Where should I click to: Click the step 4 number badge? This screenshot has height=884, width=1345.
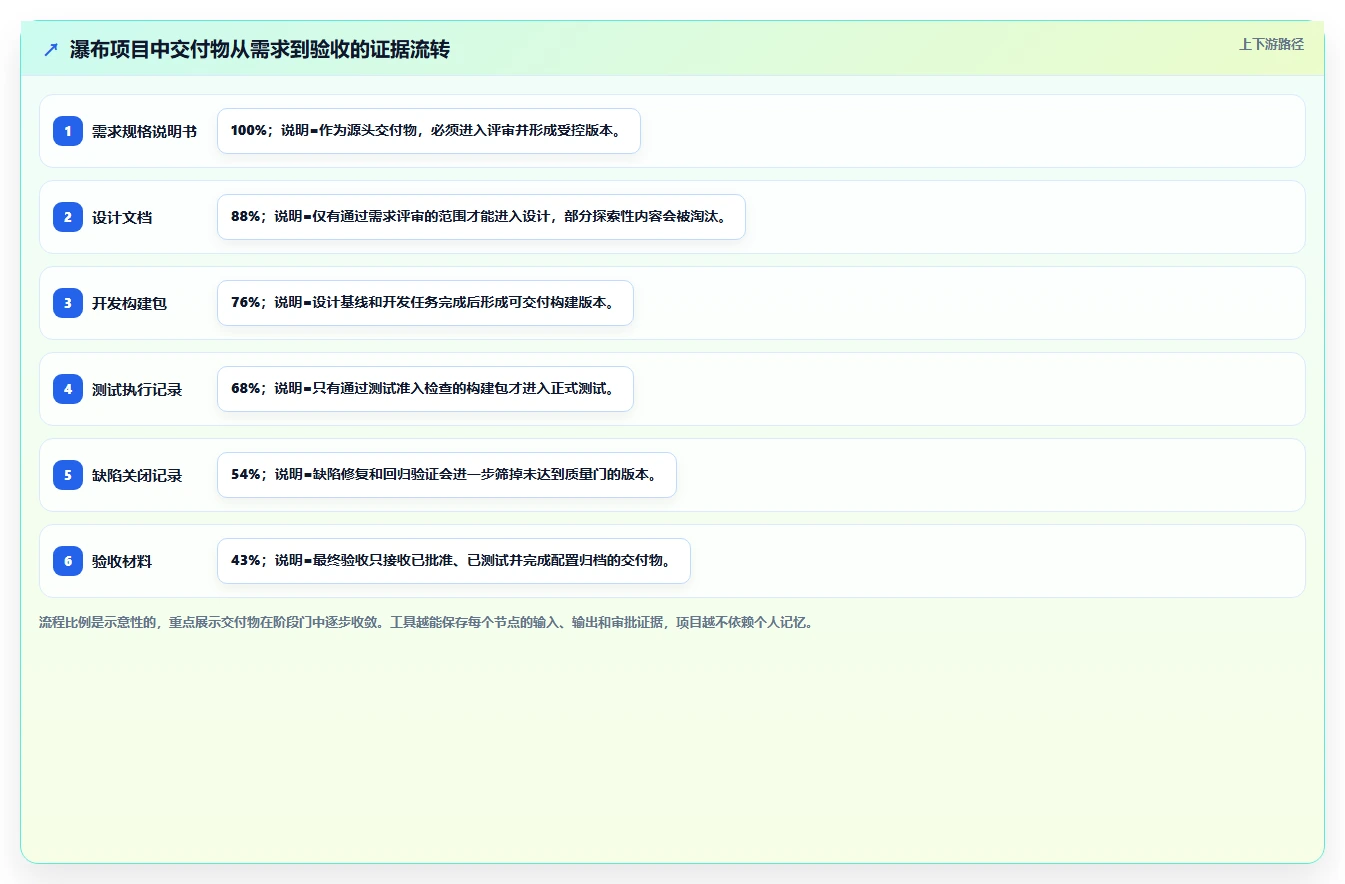pos(68,389)
